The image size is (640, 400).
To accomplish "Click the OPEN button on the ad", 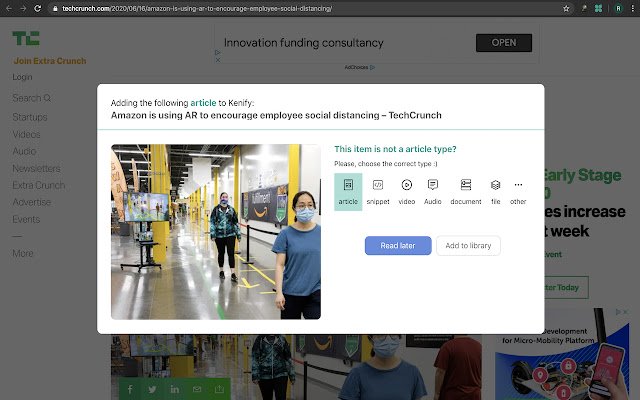I will (504, 42).
